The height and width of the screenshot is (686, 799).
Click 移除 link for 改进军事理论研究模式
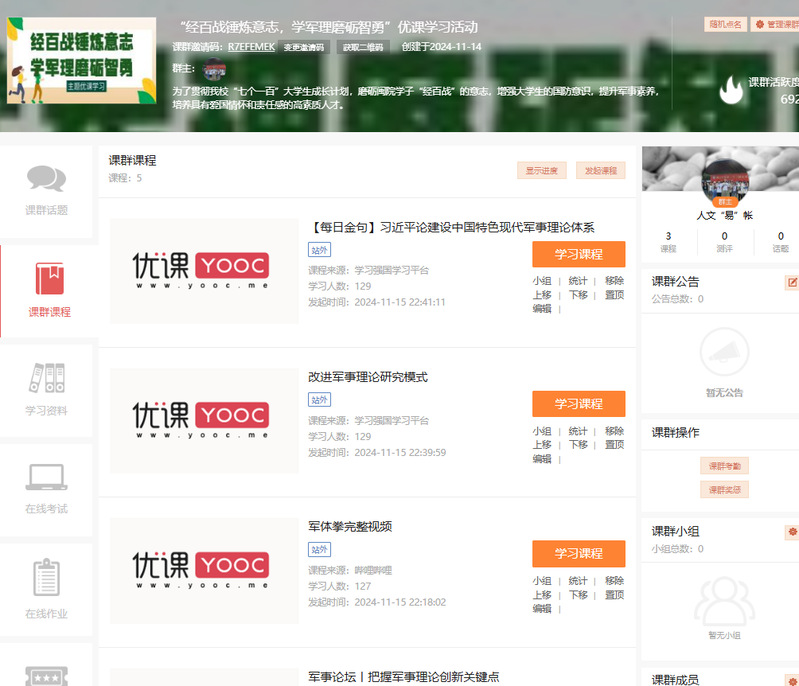pyautogui.click(x=615, y=431)
